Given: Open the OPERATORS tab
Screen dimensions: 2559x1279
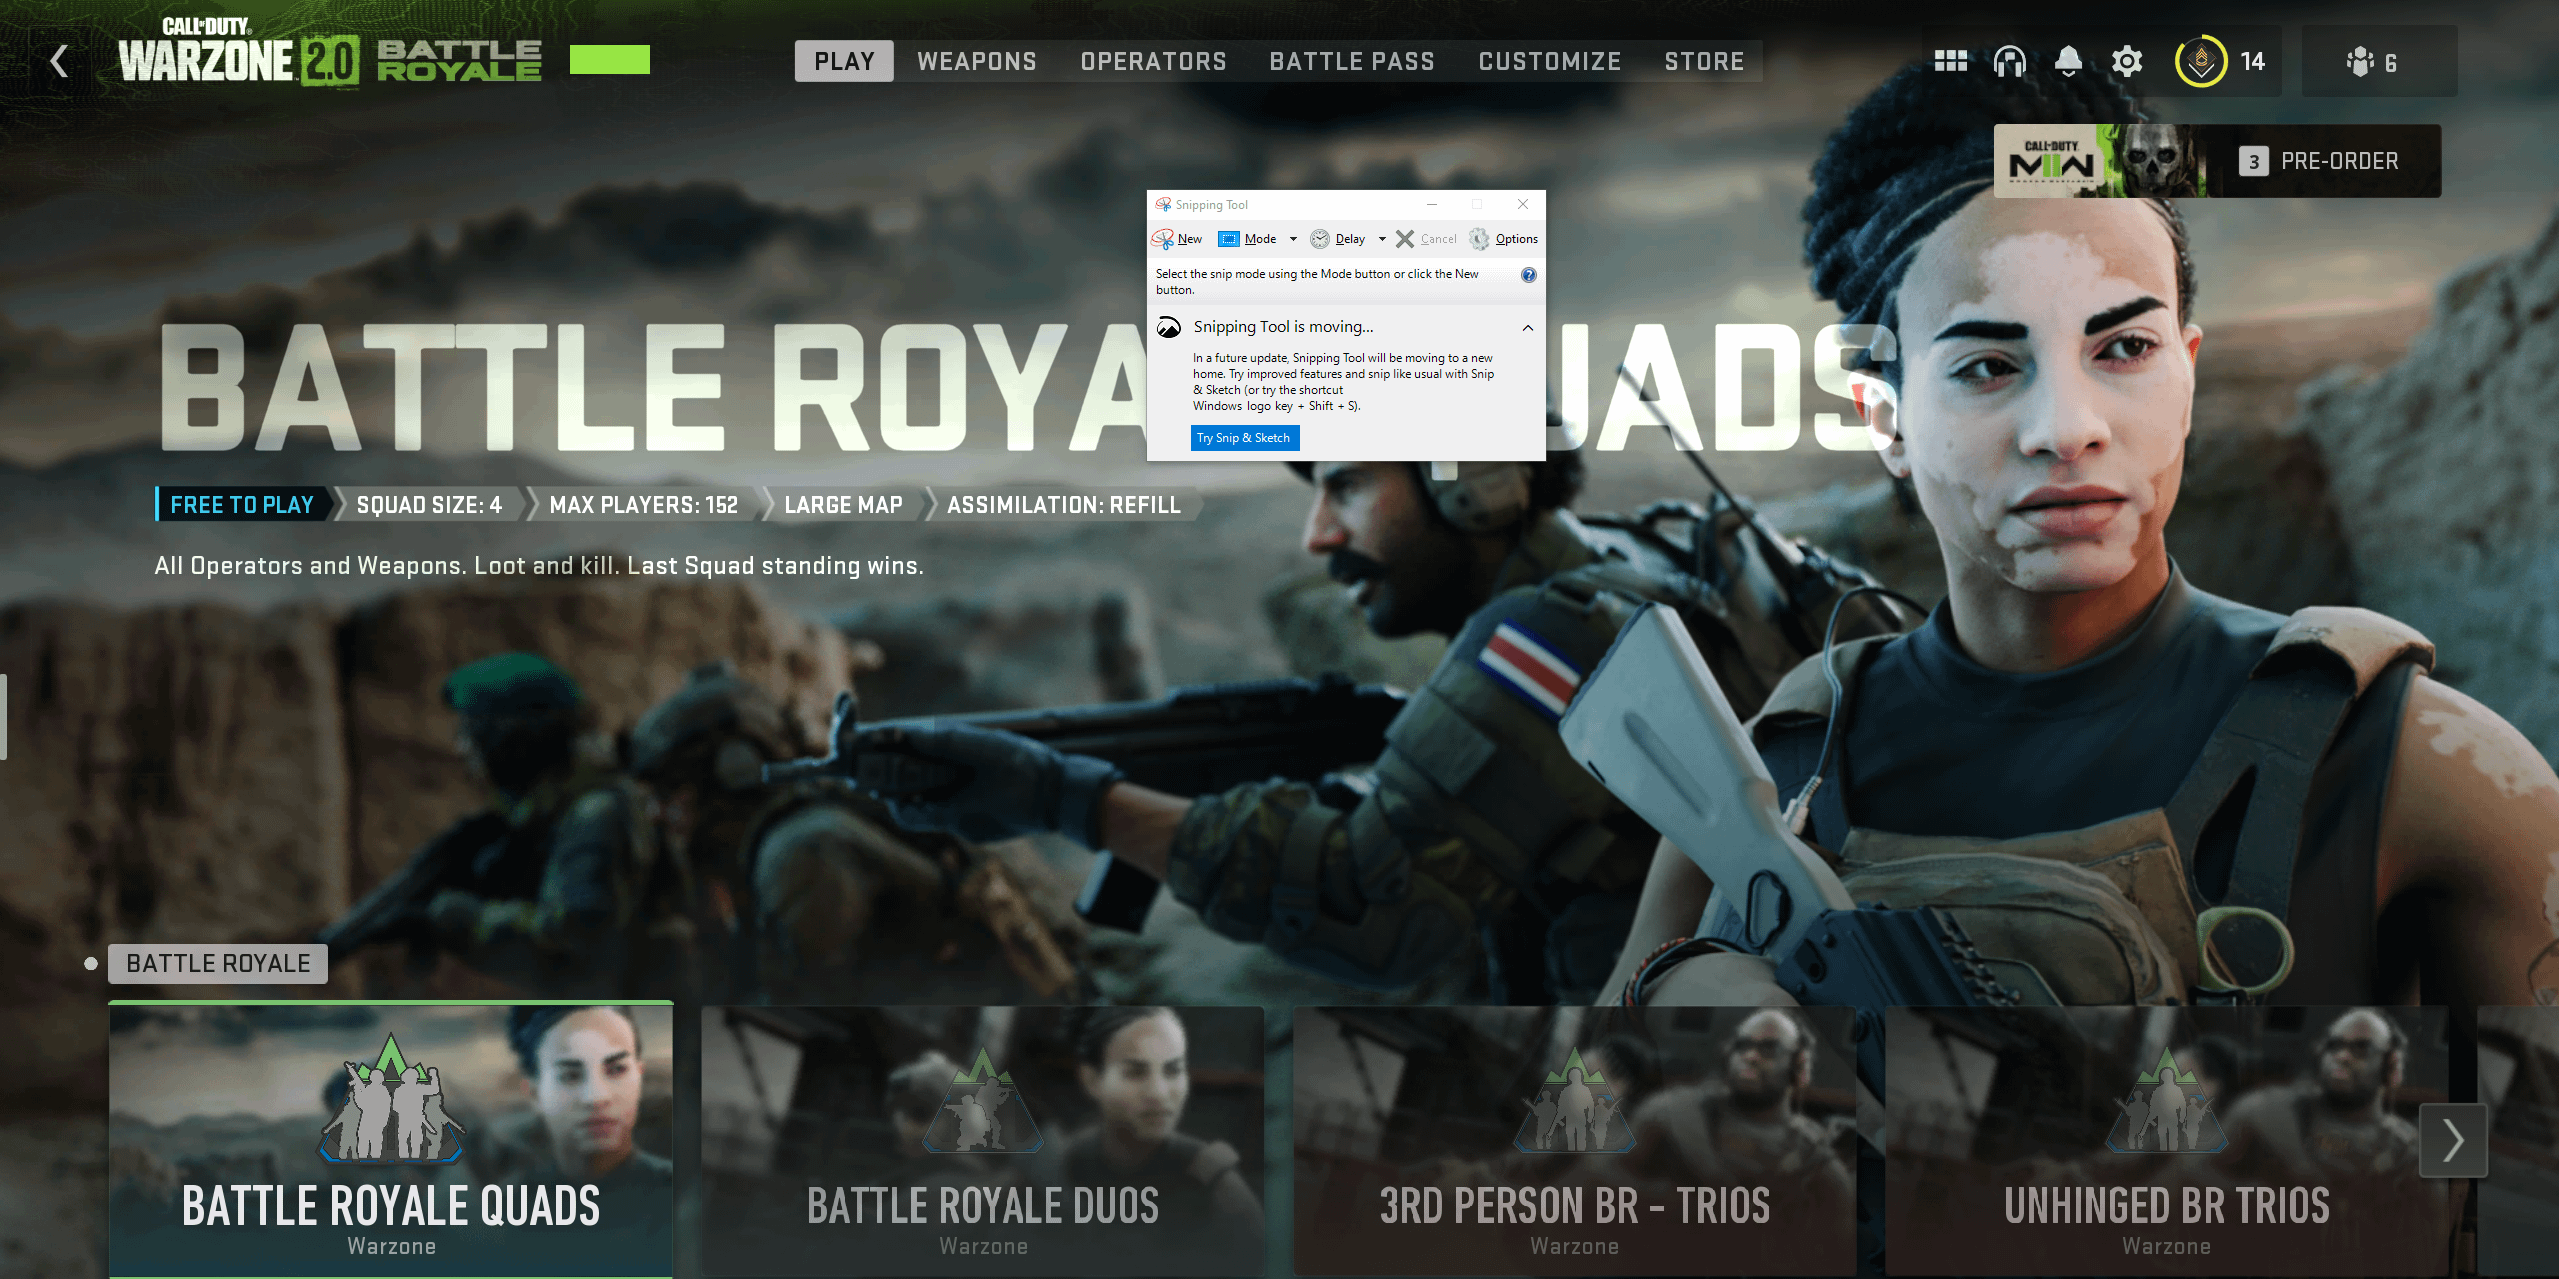Looking at the screenshot, I should click(1153, 61).
